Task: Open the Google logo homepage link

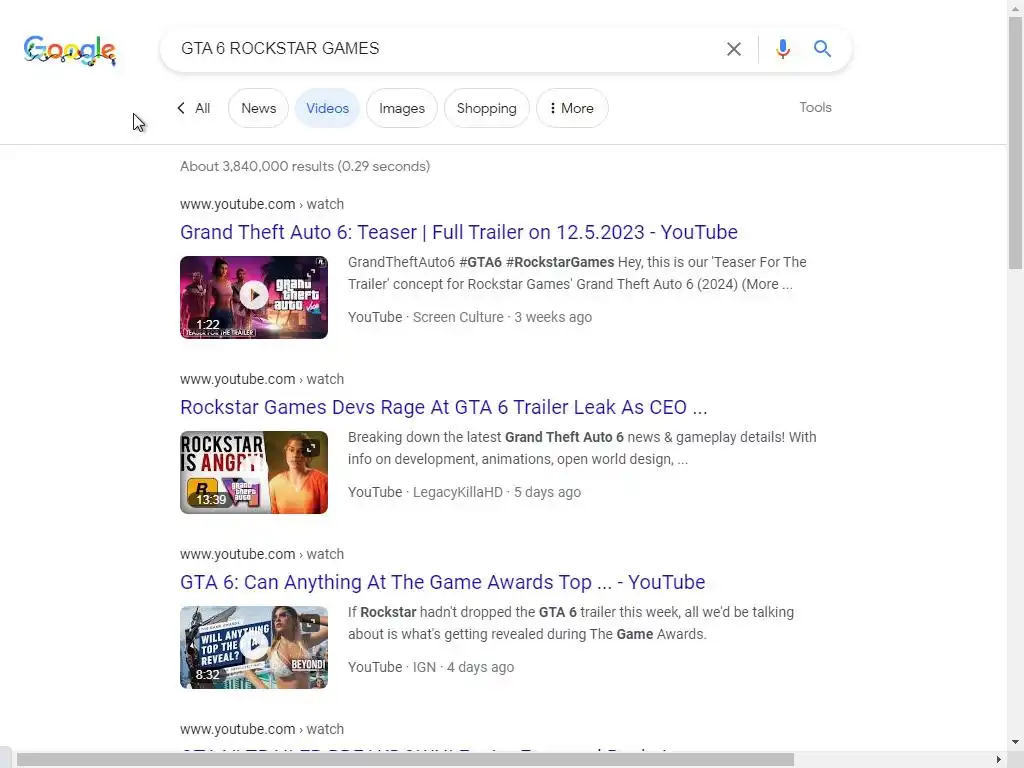Action: coord(70,51)
